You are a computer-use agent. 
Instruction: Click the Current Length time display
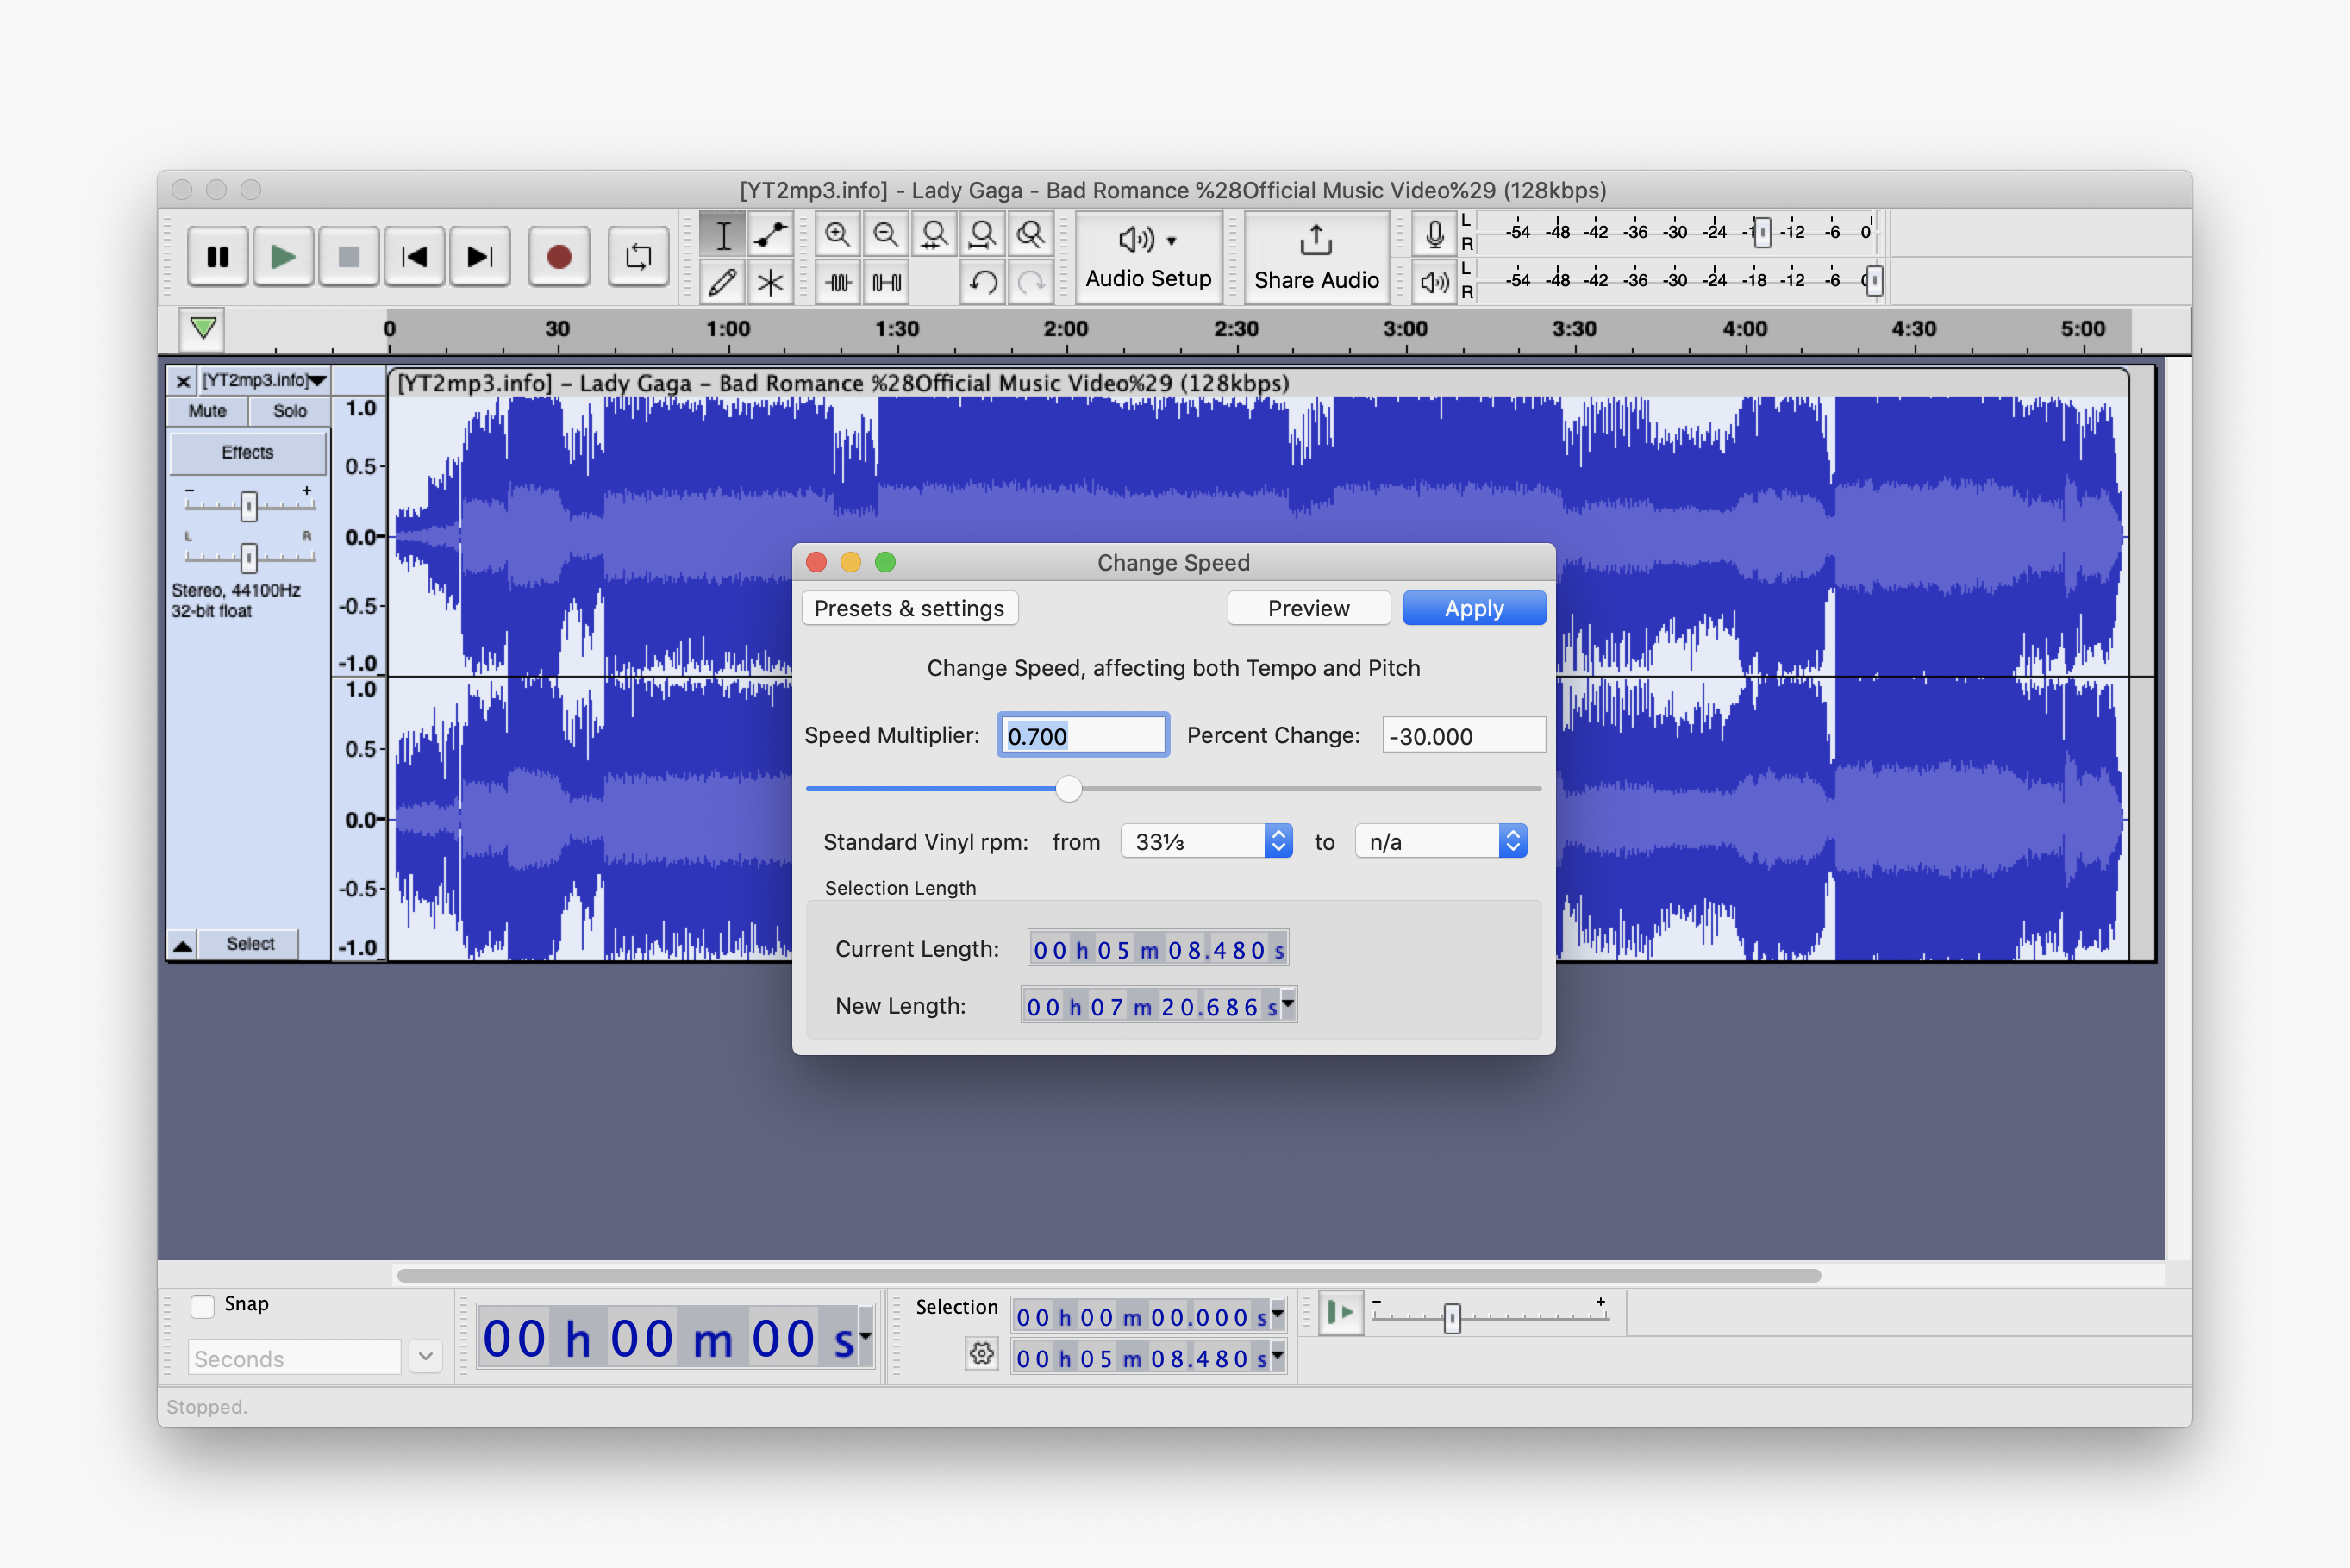click(x=1158, y=950)
